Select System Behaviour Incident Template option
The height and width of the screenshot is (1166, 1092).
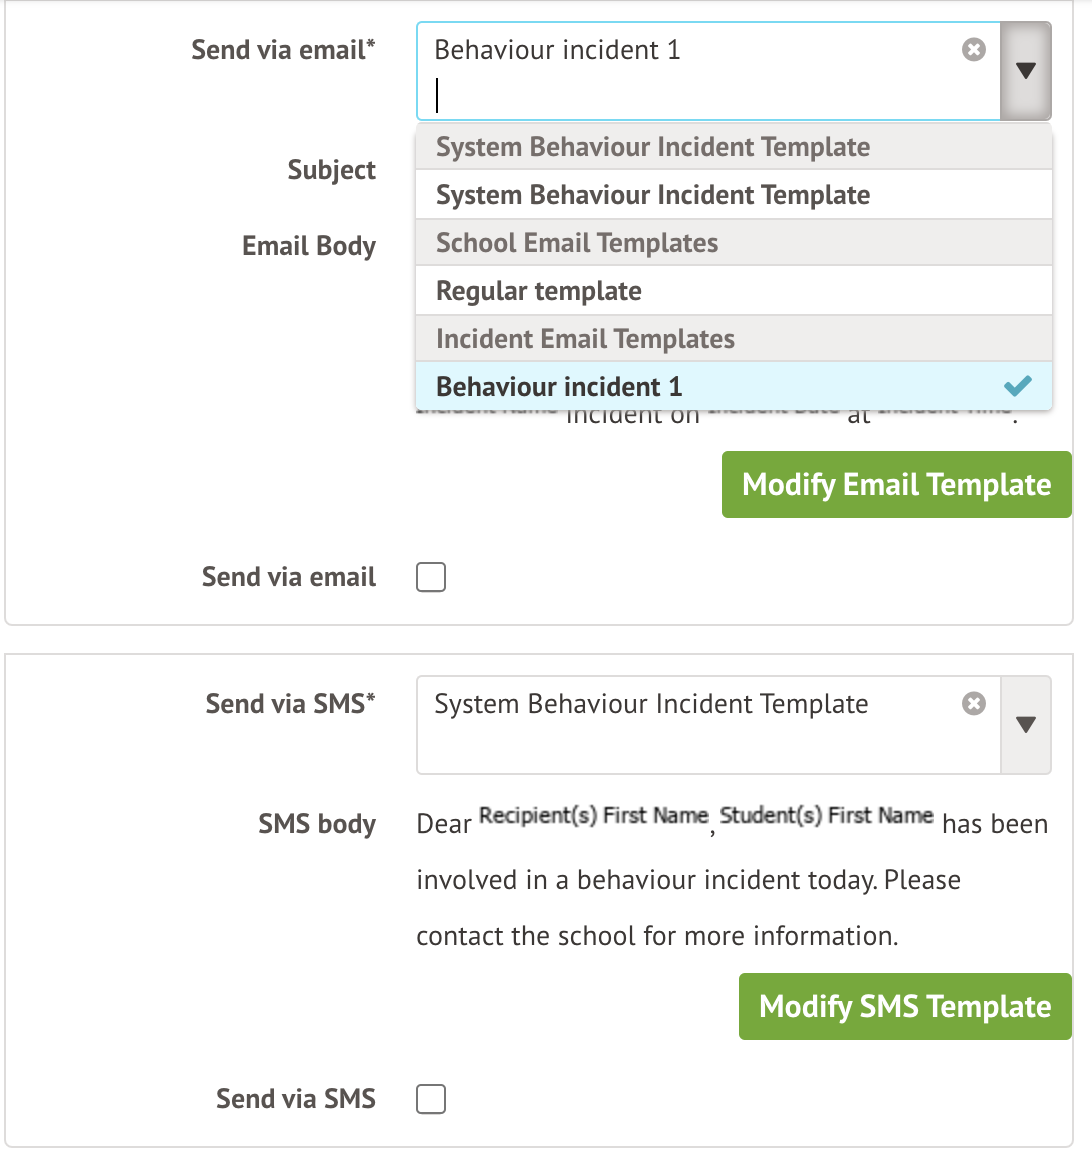click(x=653, y=195)
